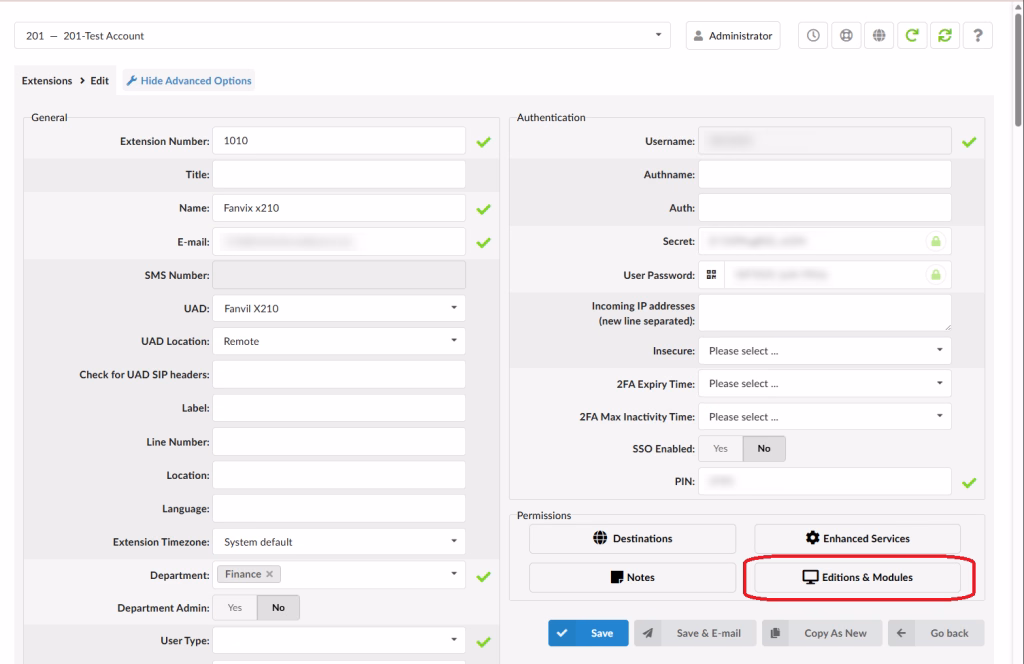
Task: Click the green checkmark next to Extension Number
Action: 483,142
